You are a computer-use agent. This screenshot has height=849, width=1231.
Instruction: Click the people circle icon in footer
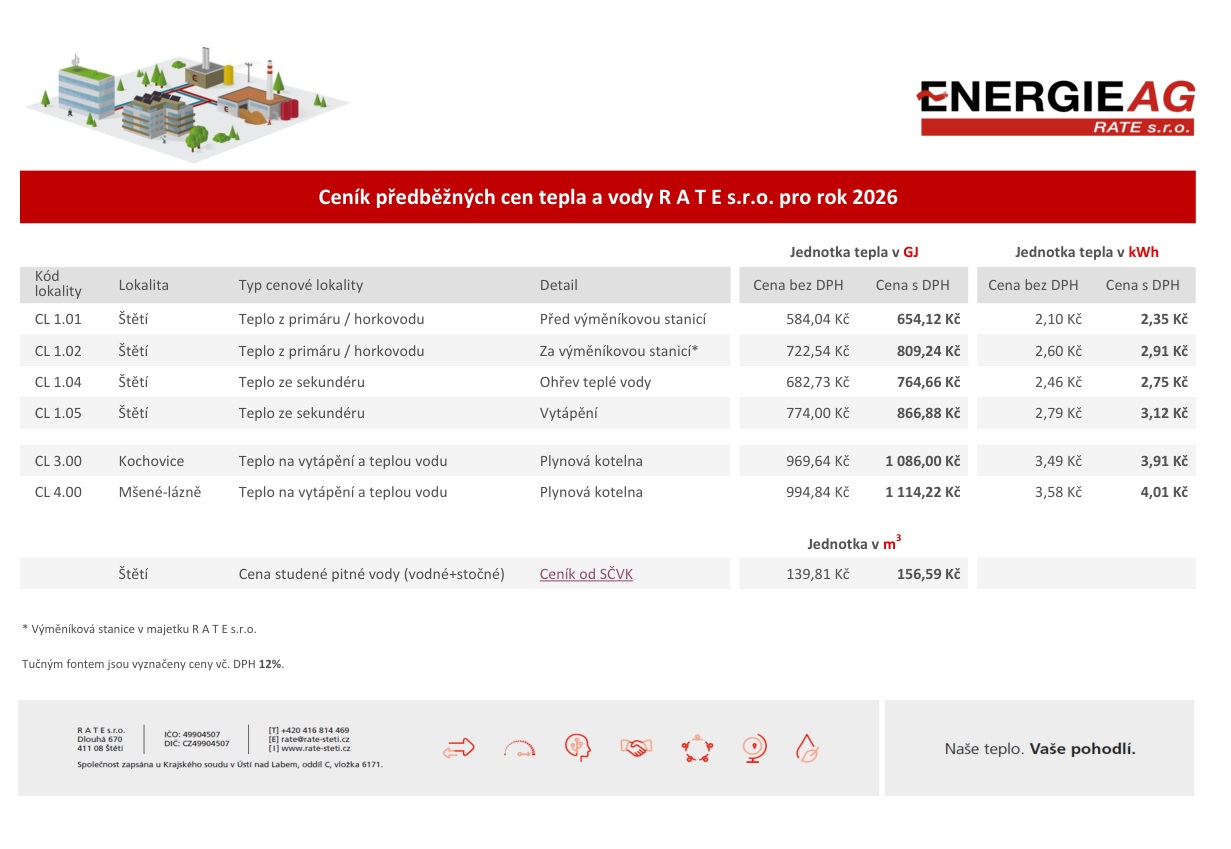pos(696,748)
